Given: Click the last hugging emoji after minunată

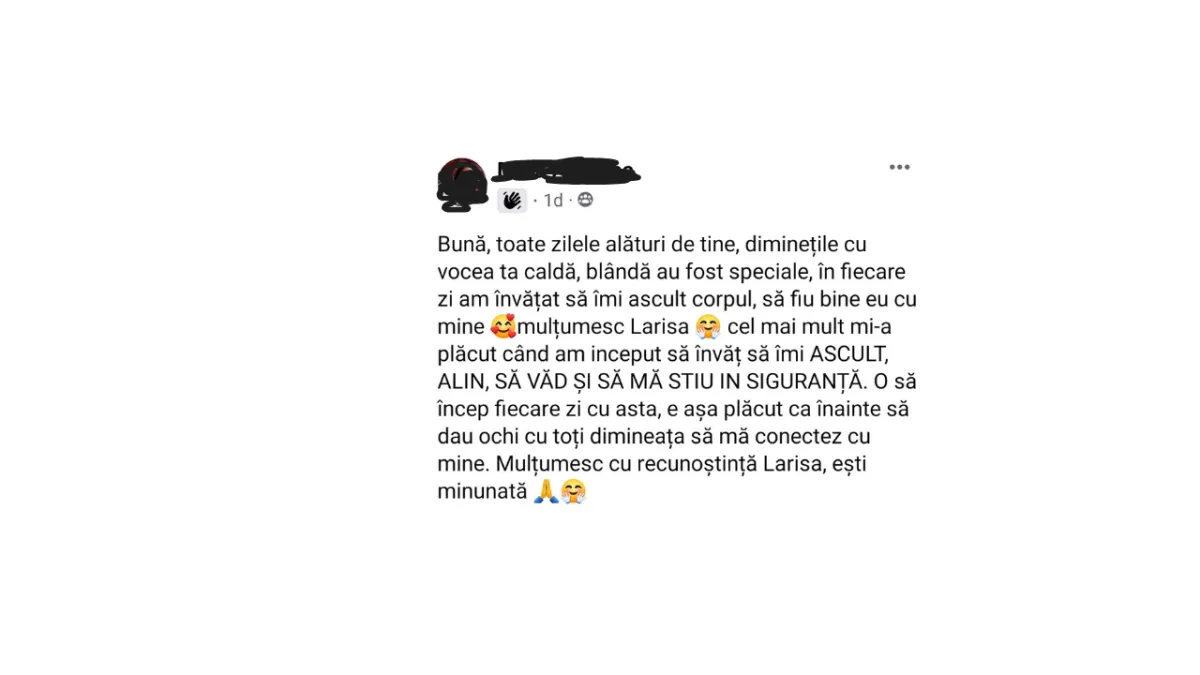Looking at the screenshot, I should [x=573, y=491].
